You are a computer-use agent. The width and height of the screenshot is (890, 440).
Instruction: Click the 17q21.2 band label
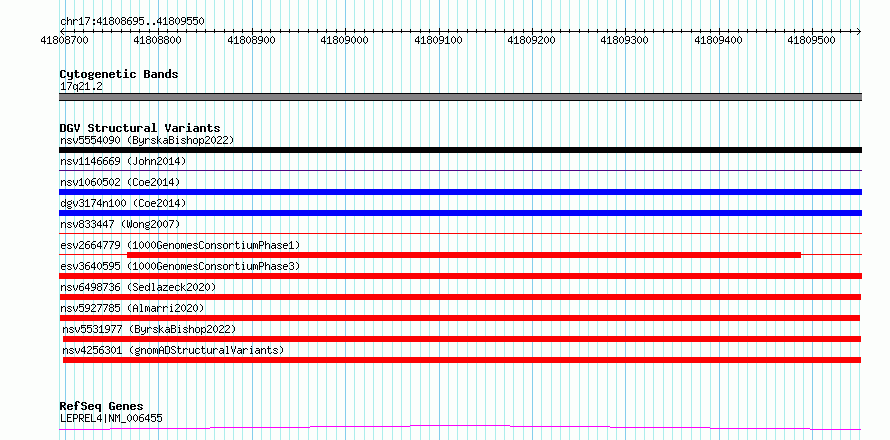tap(81, 87)
